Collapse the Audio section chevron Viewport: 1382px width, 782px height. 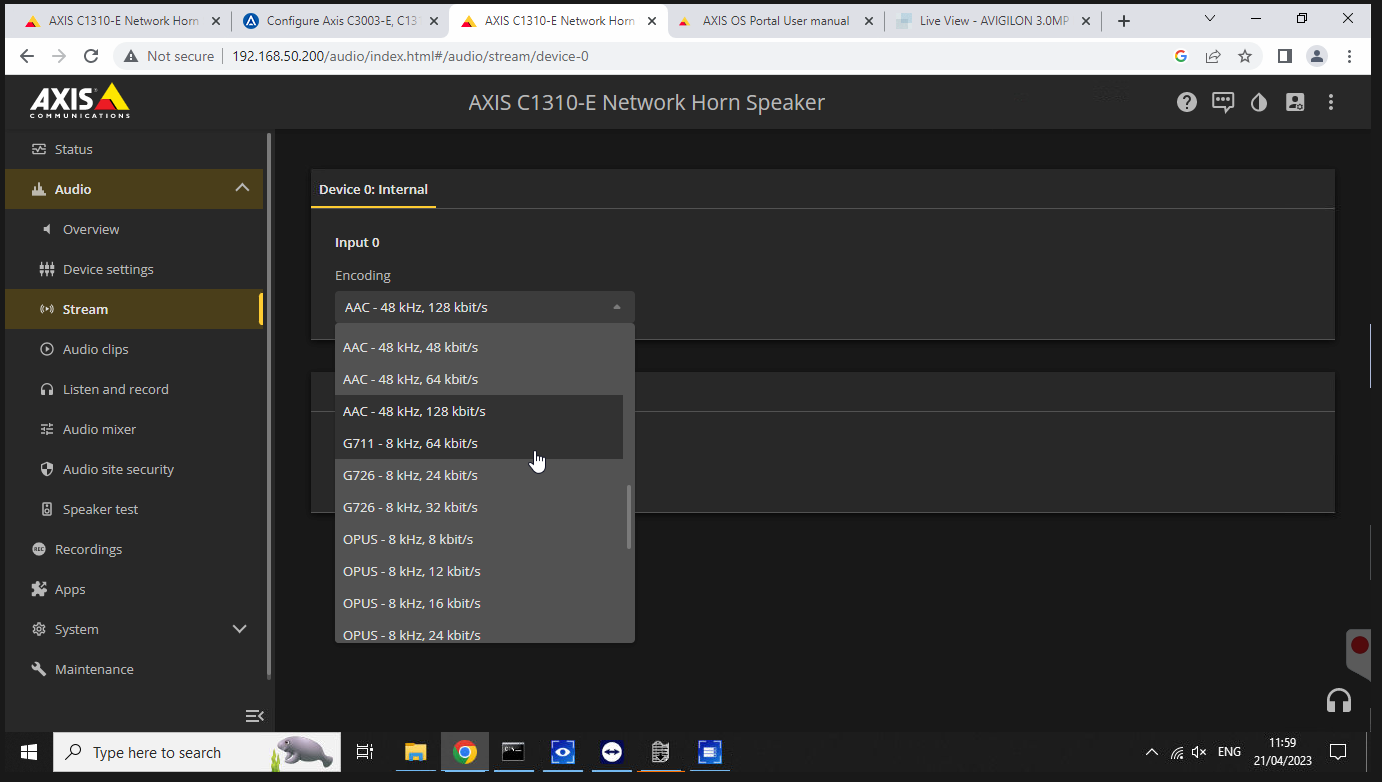pyautogui.click(x=242, y=188)
